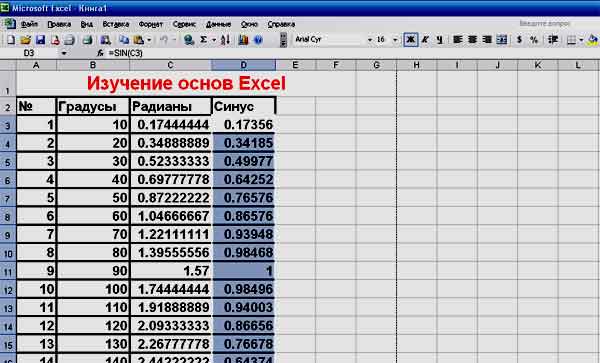
Task: Click the Paste clipboard icon
Action: [x=138, y=39]
